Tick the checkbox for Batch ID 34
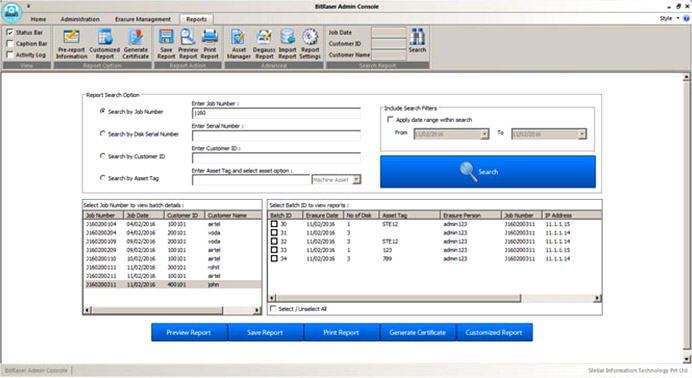Screen dimensions: 692x378 tap(274, 258)
